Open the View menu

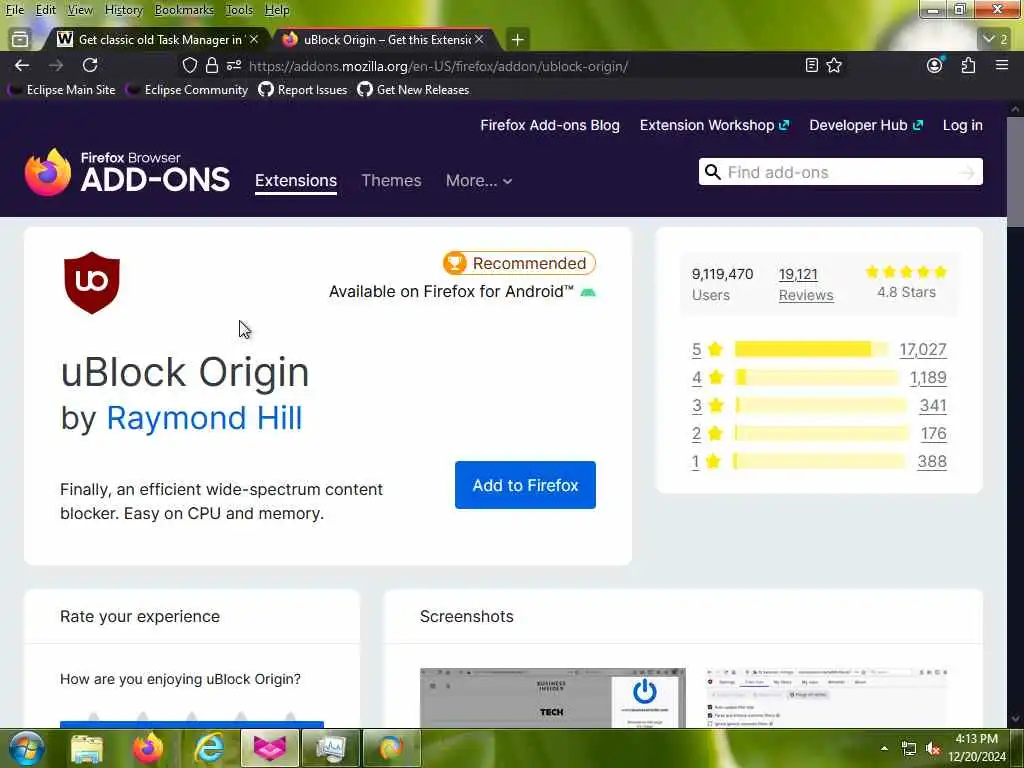(x=80, y=10)
